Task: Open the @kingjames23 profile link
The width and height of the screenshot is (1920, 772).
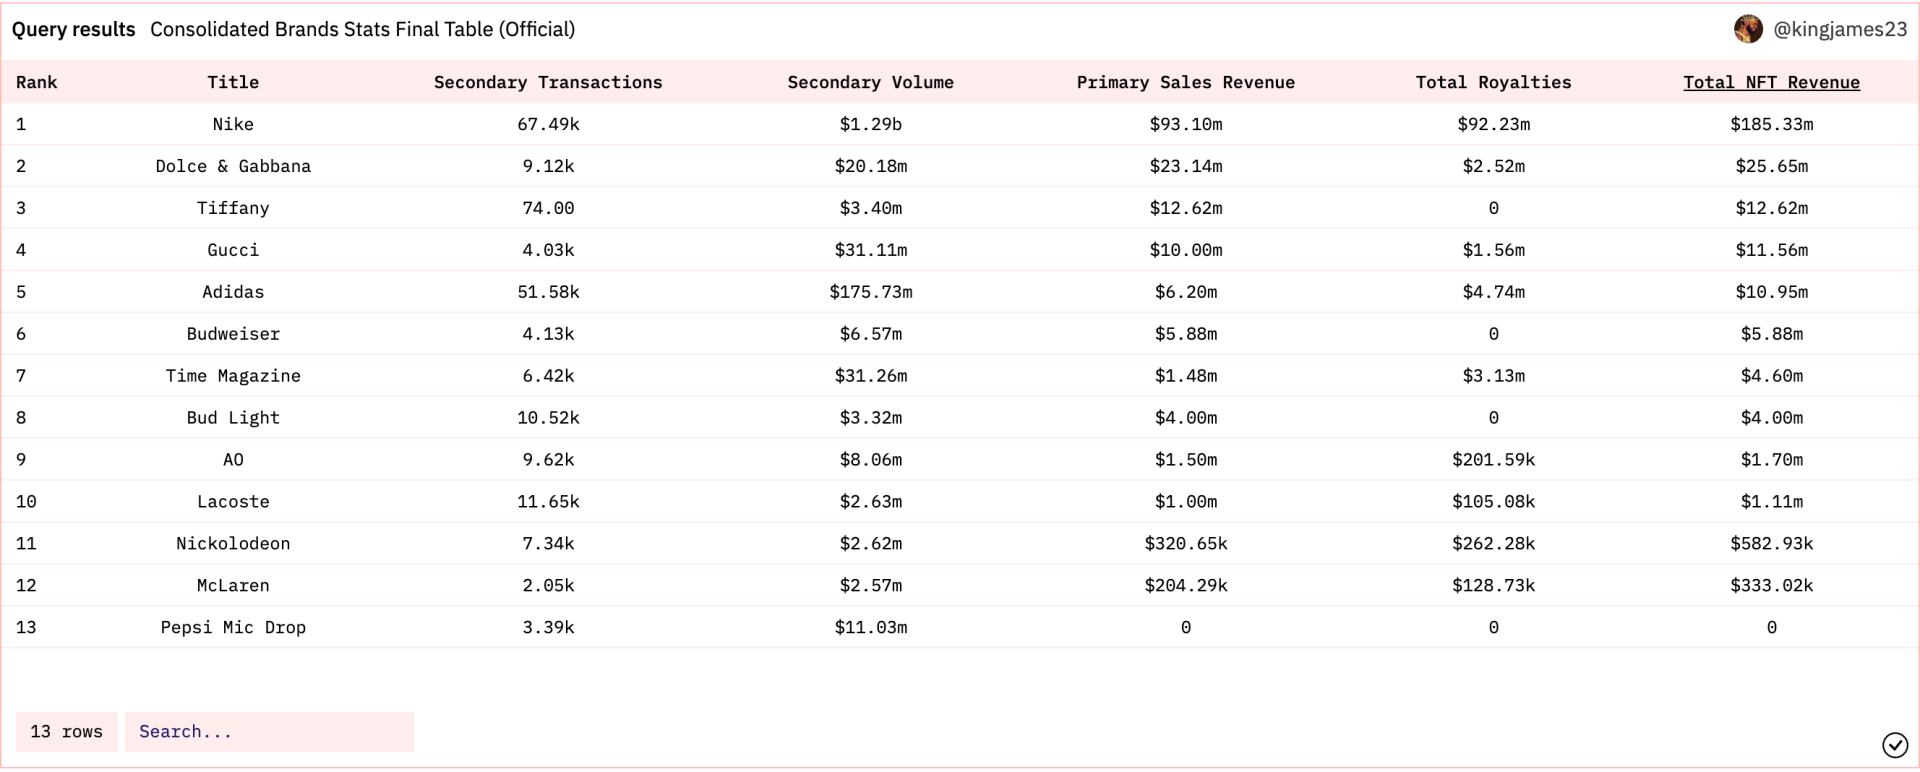Action: [x=1839, y=29]
